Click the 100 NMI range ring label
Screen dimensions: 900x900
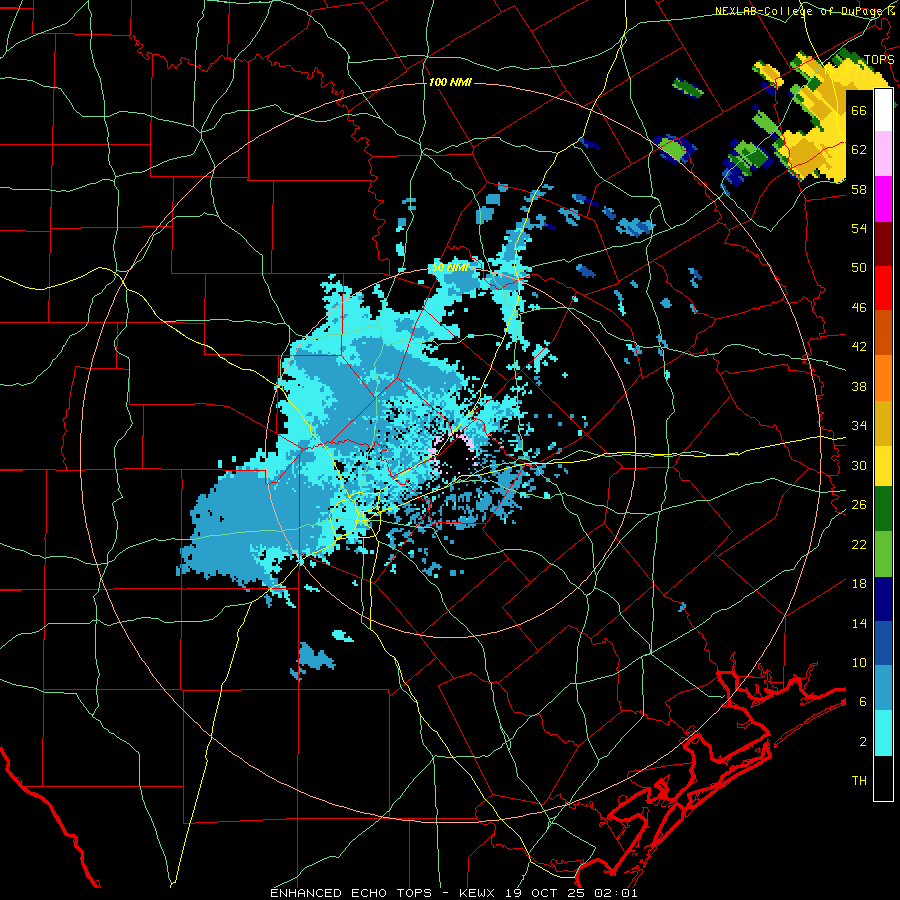tap(450, 82)
